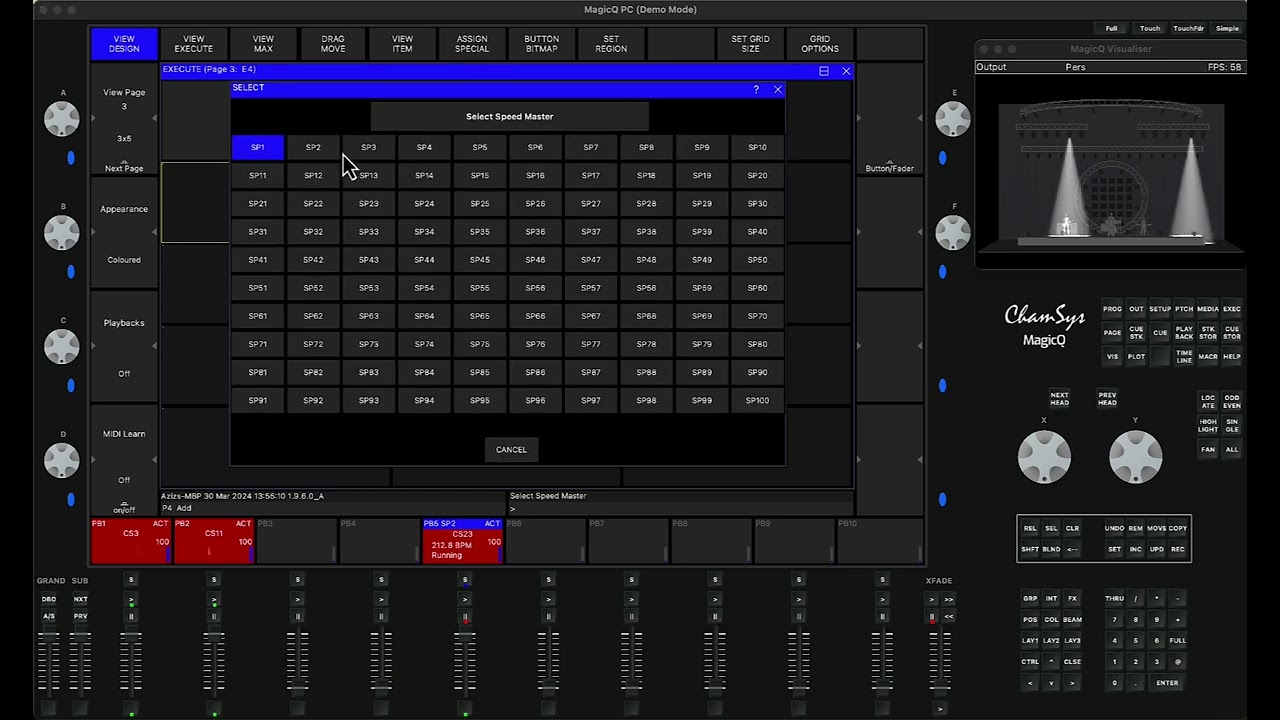1280x720 pixels.
Task: Select SP55 speed master
Action: tap(480, 288)
